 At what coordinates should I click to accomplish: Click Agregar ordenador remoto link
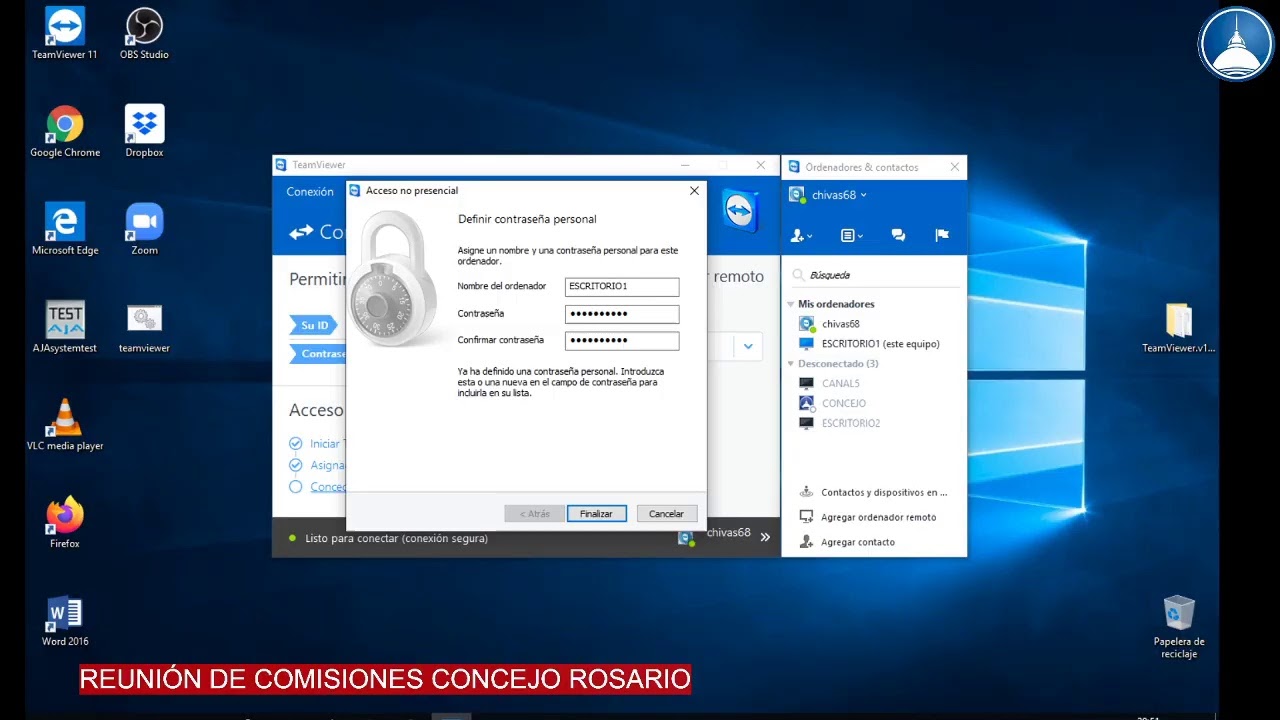coord(878,517)
